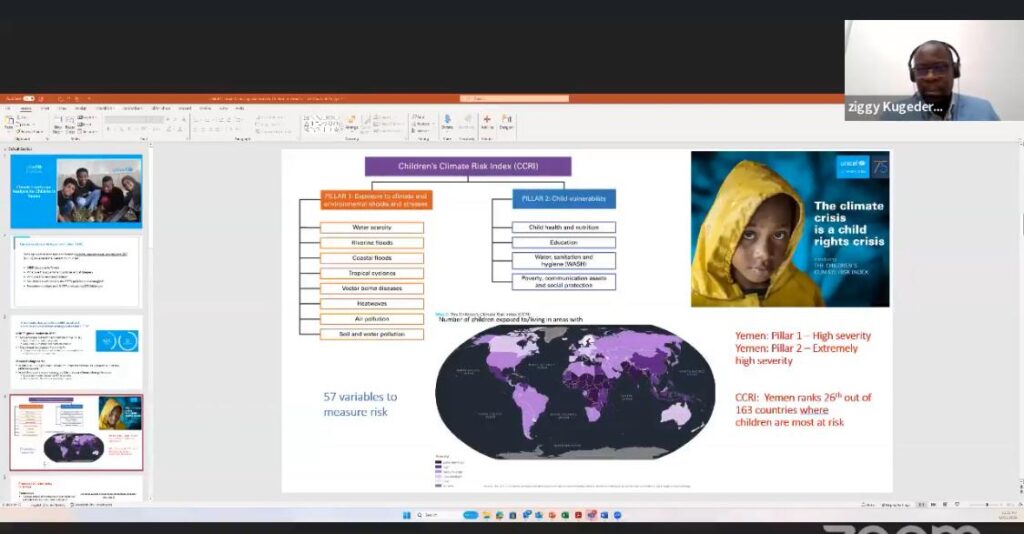Select slide 1 thumbnail with children photo
The image size is (1024, 534).
tap(76, 191)
